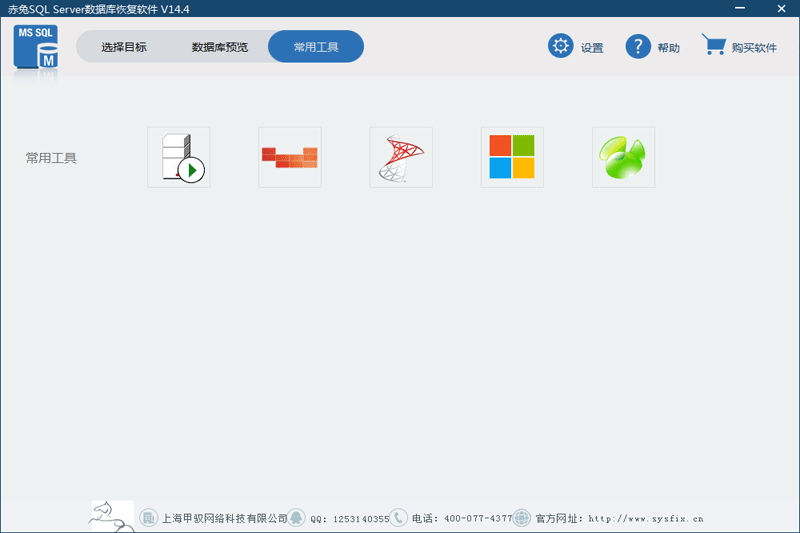Open the server start service tool icon
The image size is (800, 533).
tap(179, 157)
